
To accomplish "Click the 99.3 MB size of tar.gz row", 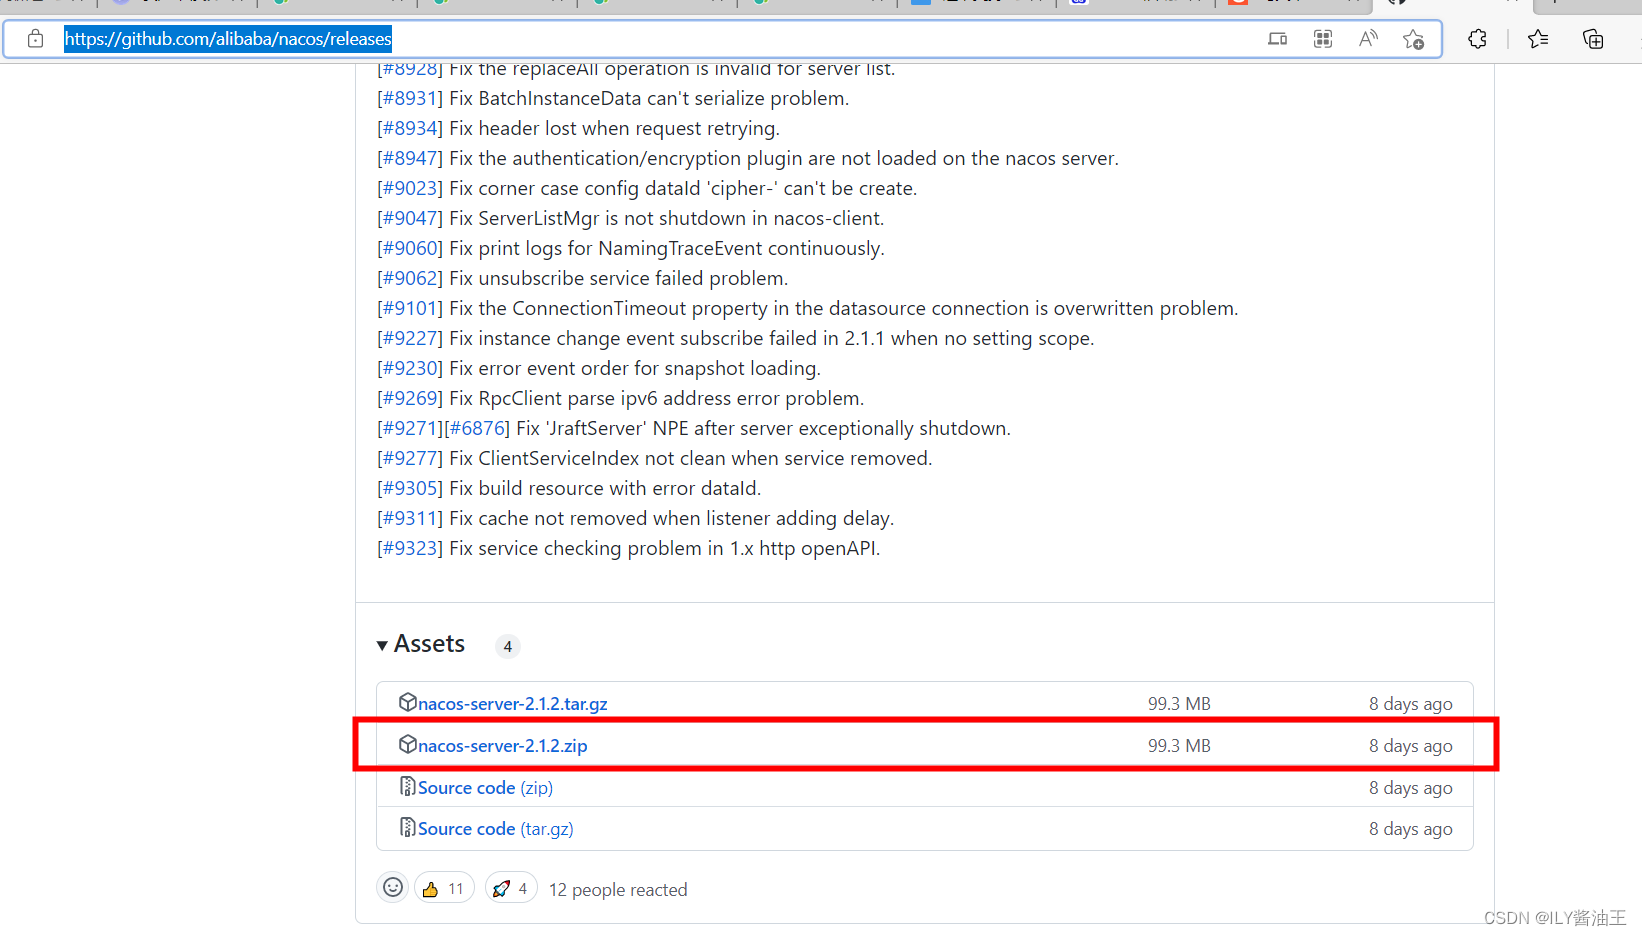I will [x=1179, y=704].
